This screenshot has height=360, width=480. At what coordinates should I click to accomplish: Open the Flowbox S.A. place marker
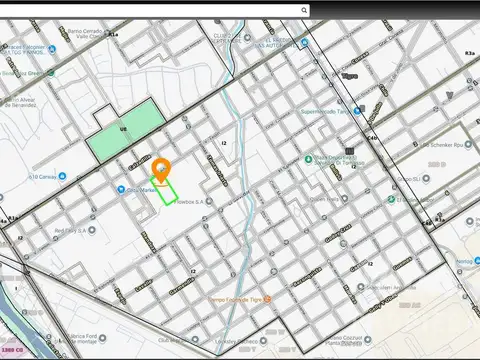click(x=209, y=202)
